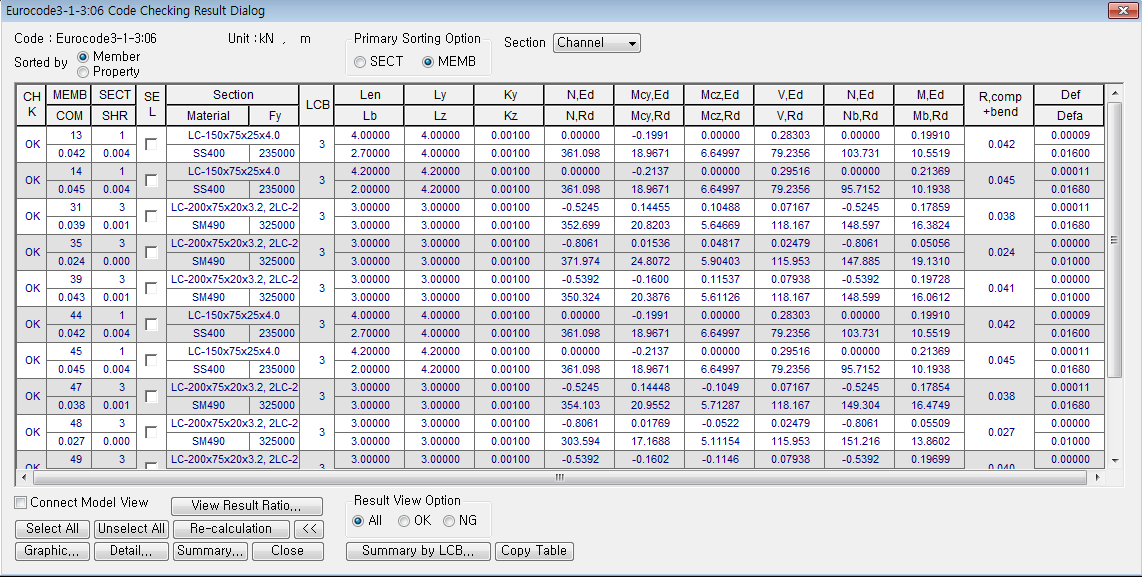Click the LCB column header
The width and height of the screenshot is (1142, 577).
coord(318,105)
